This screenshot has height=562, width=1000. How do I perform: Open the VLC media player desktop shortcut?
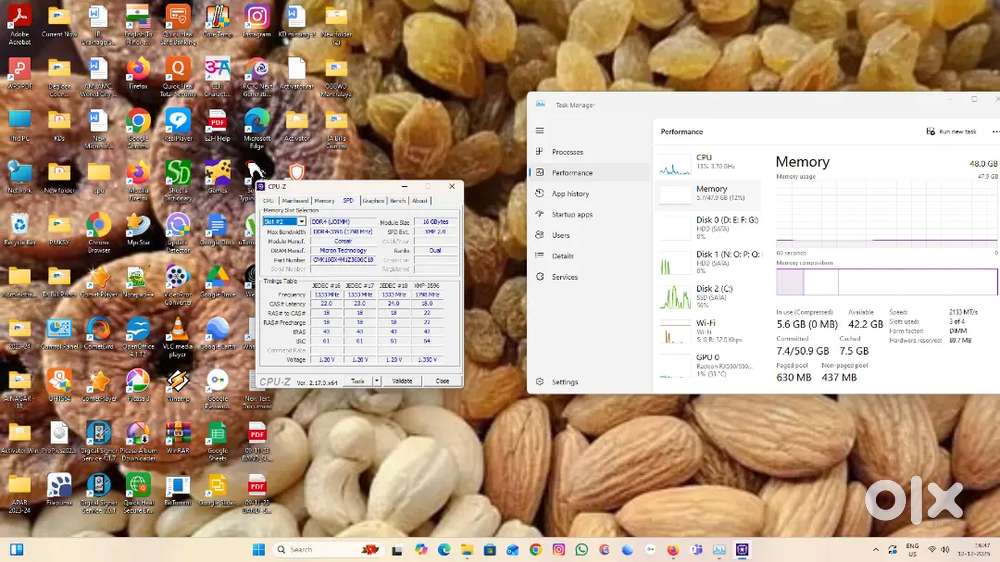177,333
